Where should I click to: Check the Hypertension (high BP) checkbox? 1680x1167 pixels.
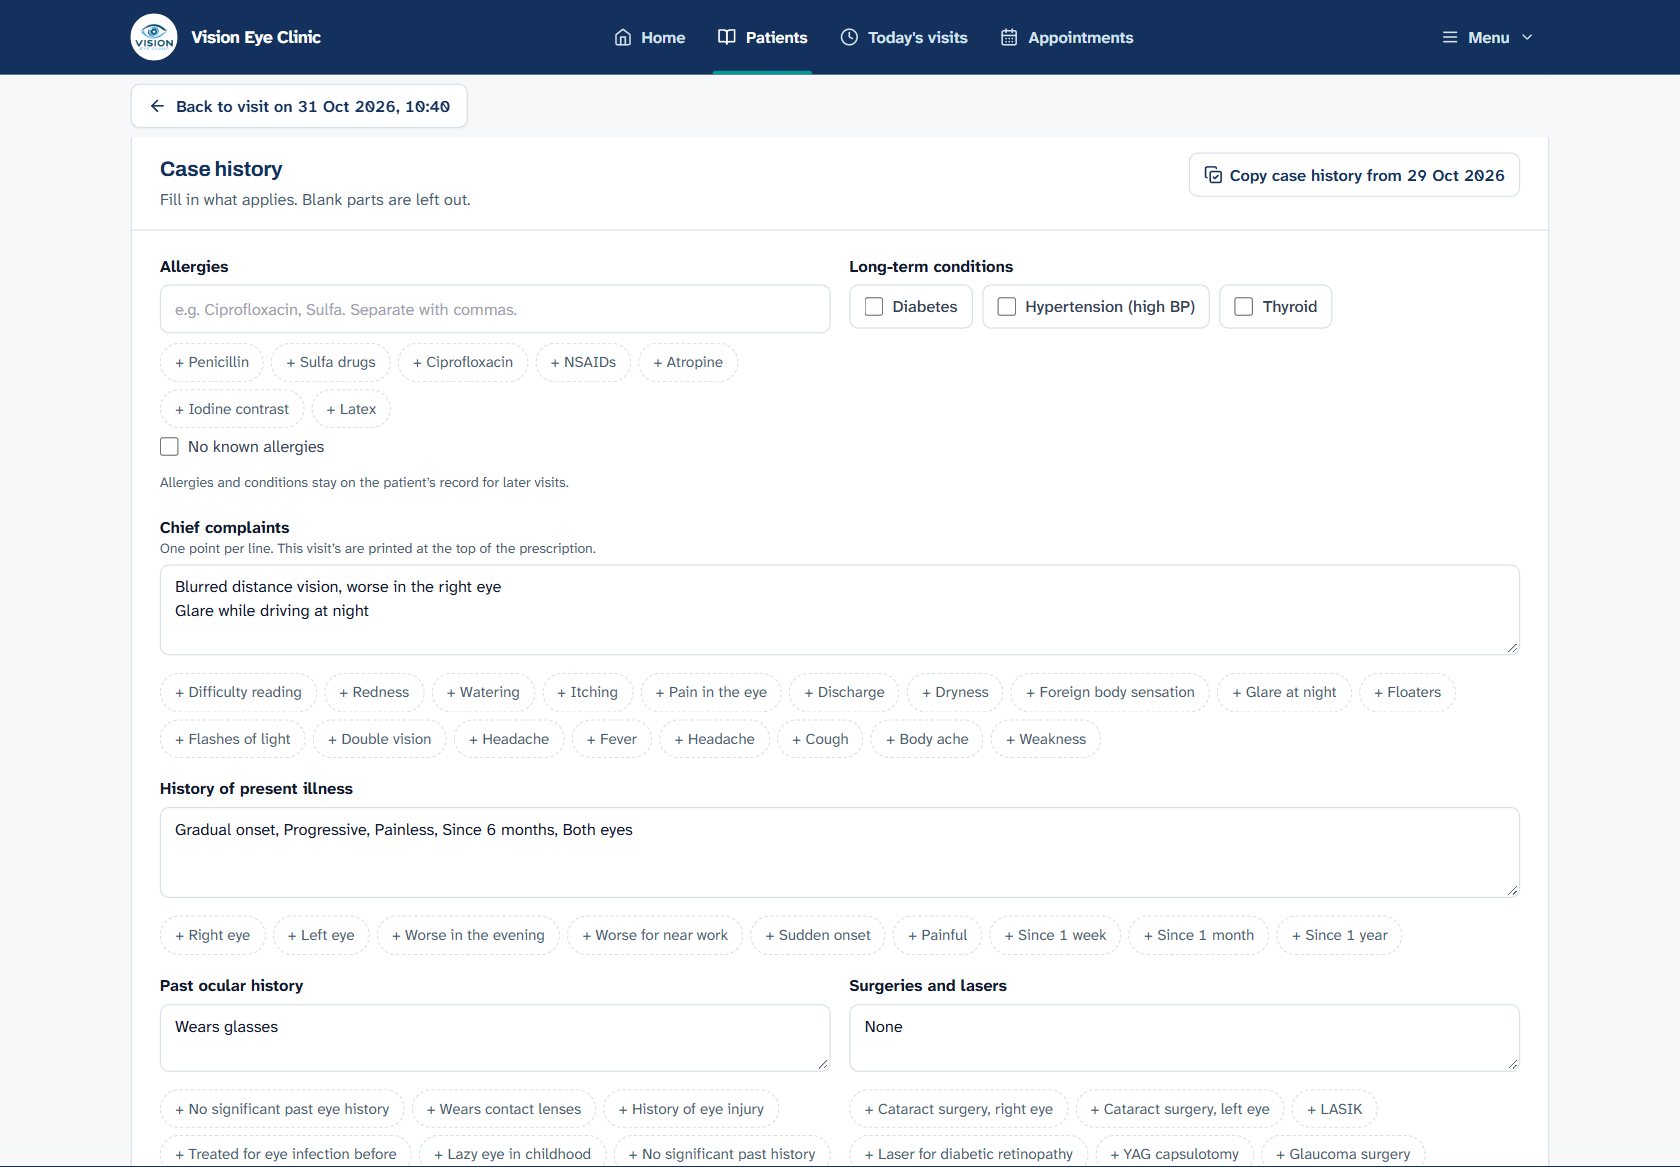(1007, 307)
